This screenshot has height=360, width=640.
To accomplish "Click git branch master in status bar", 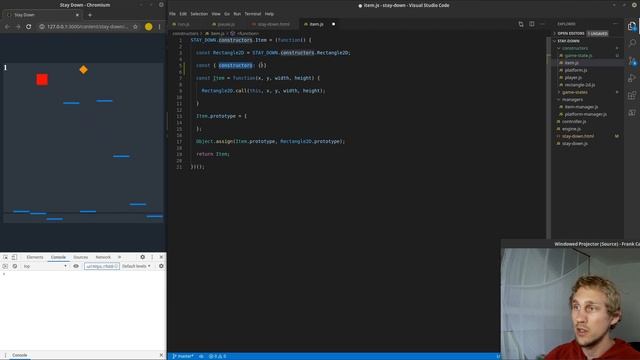I will tap(182, 356).
